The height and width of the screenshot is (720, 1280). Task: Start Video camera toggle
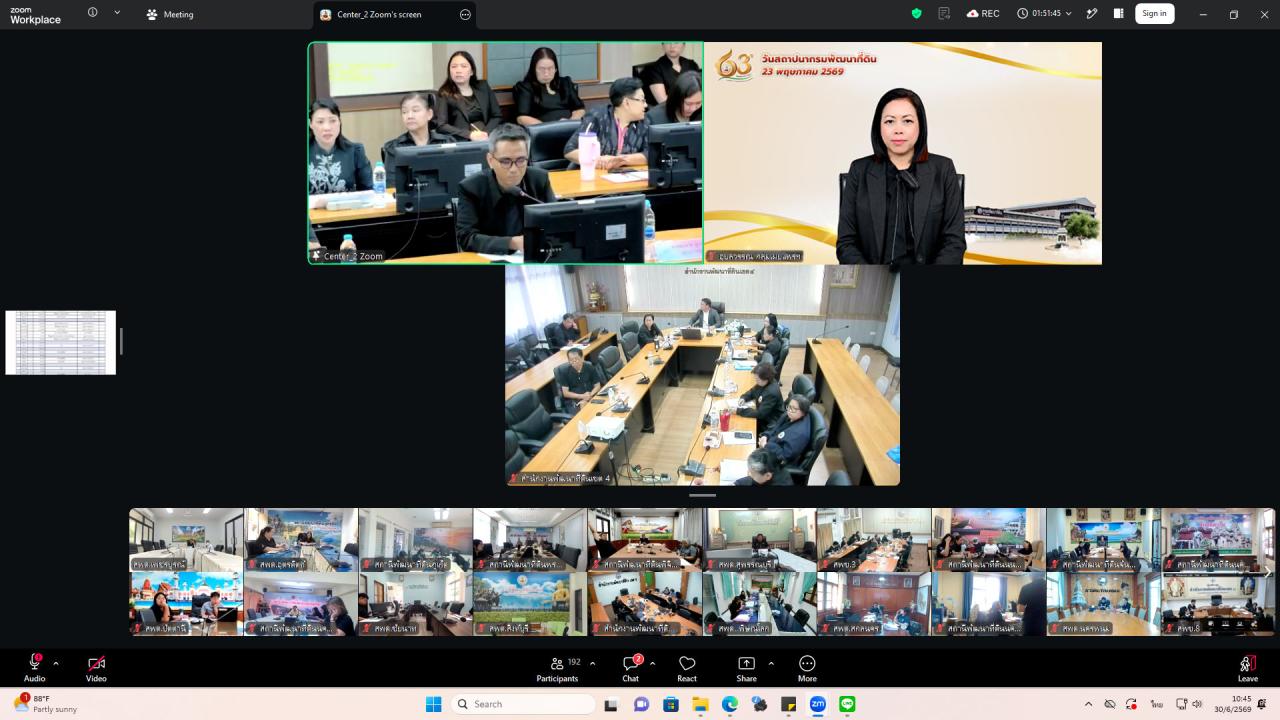[96, 669]
